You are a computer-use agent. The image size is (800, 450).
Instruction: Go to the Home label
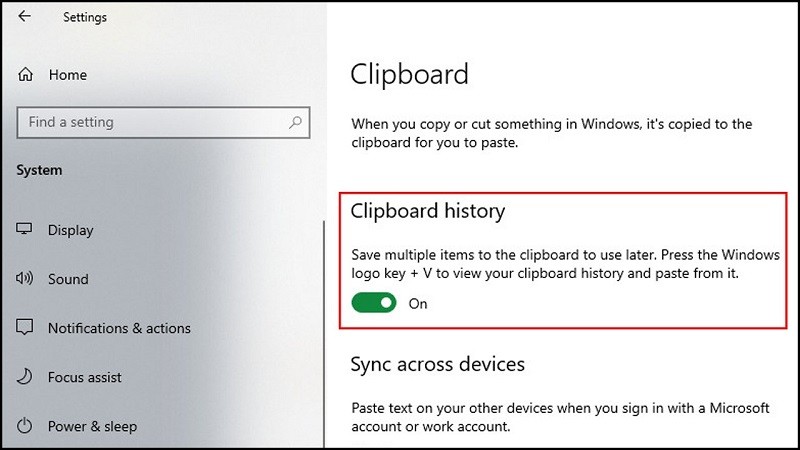[67, 75]
